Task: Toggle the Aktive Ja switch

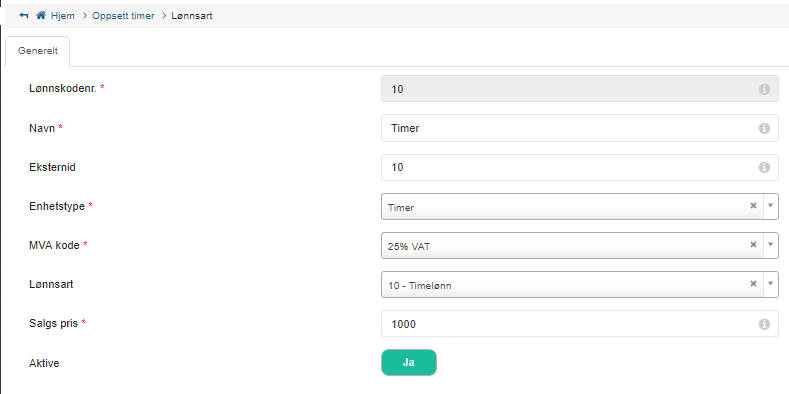Action: pyautogui.click(x=409, y=363)
